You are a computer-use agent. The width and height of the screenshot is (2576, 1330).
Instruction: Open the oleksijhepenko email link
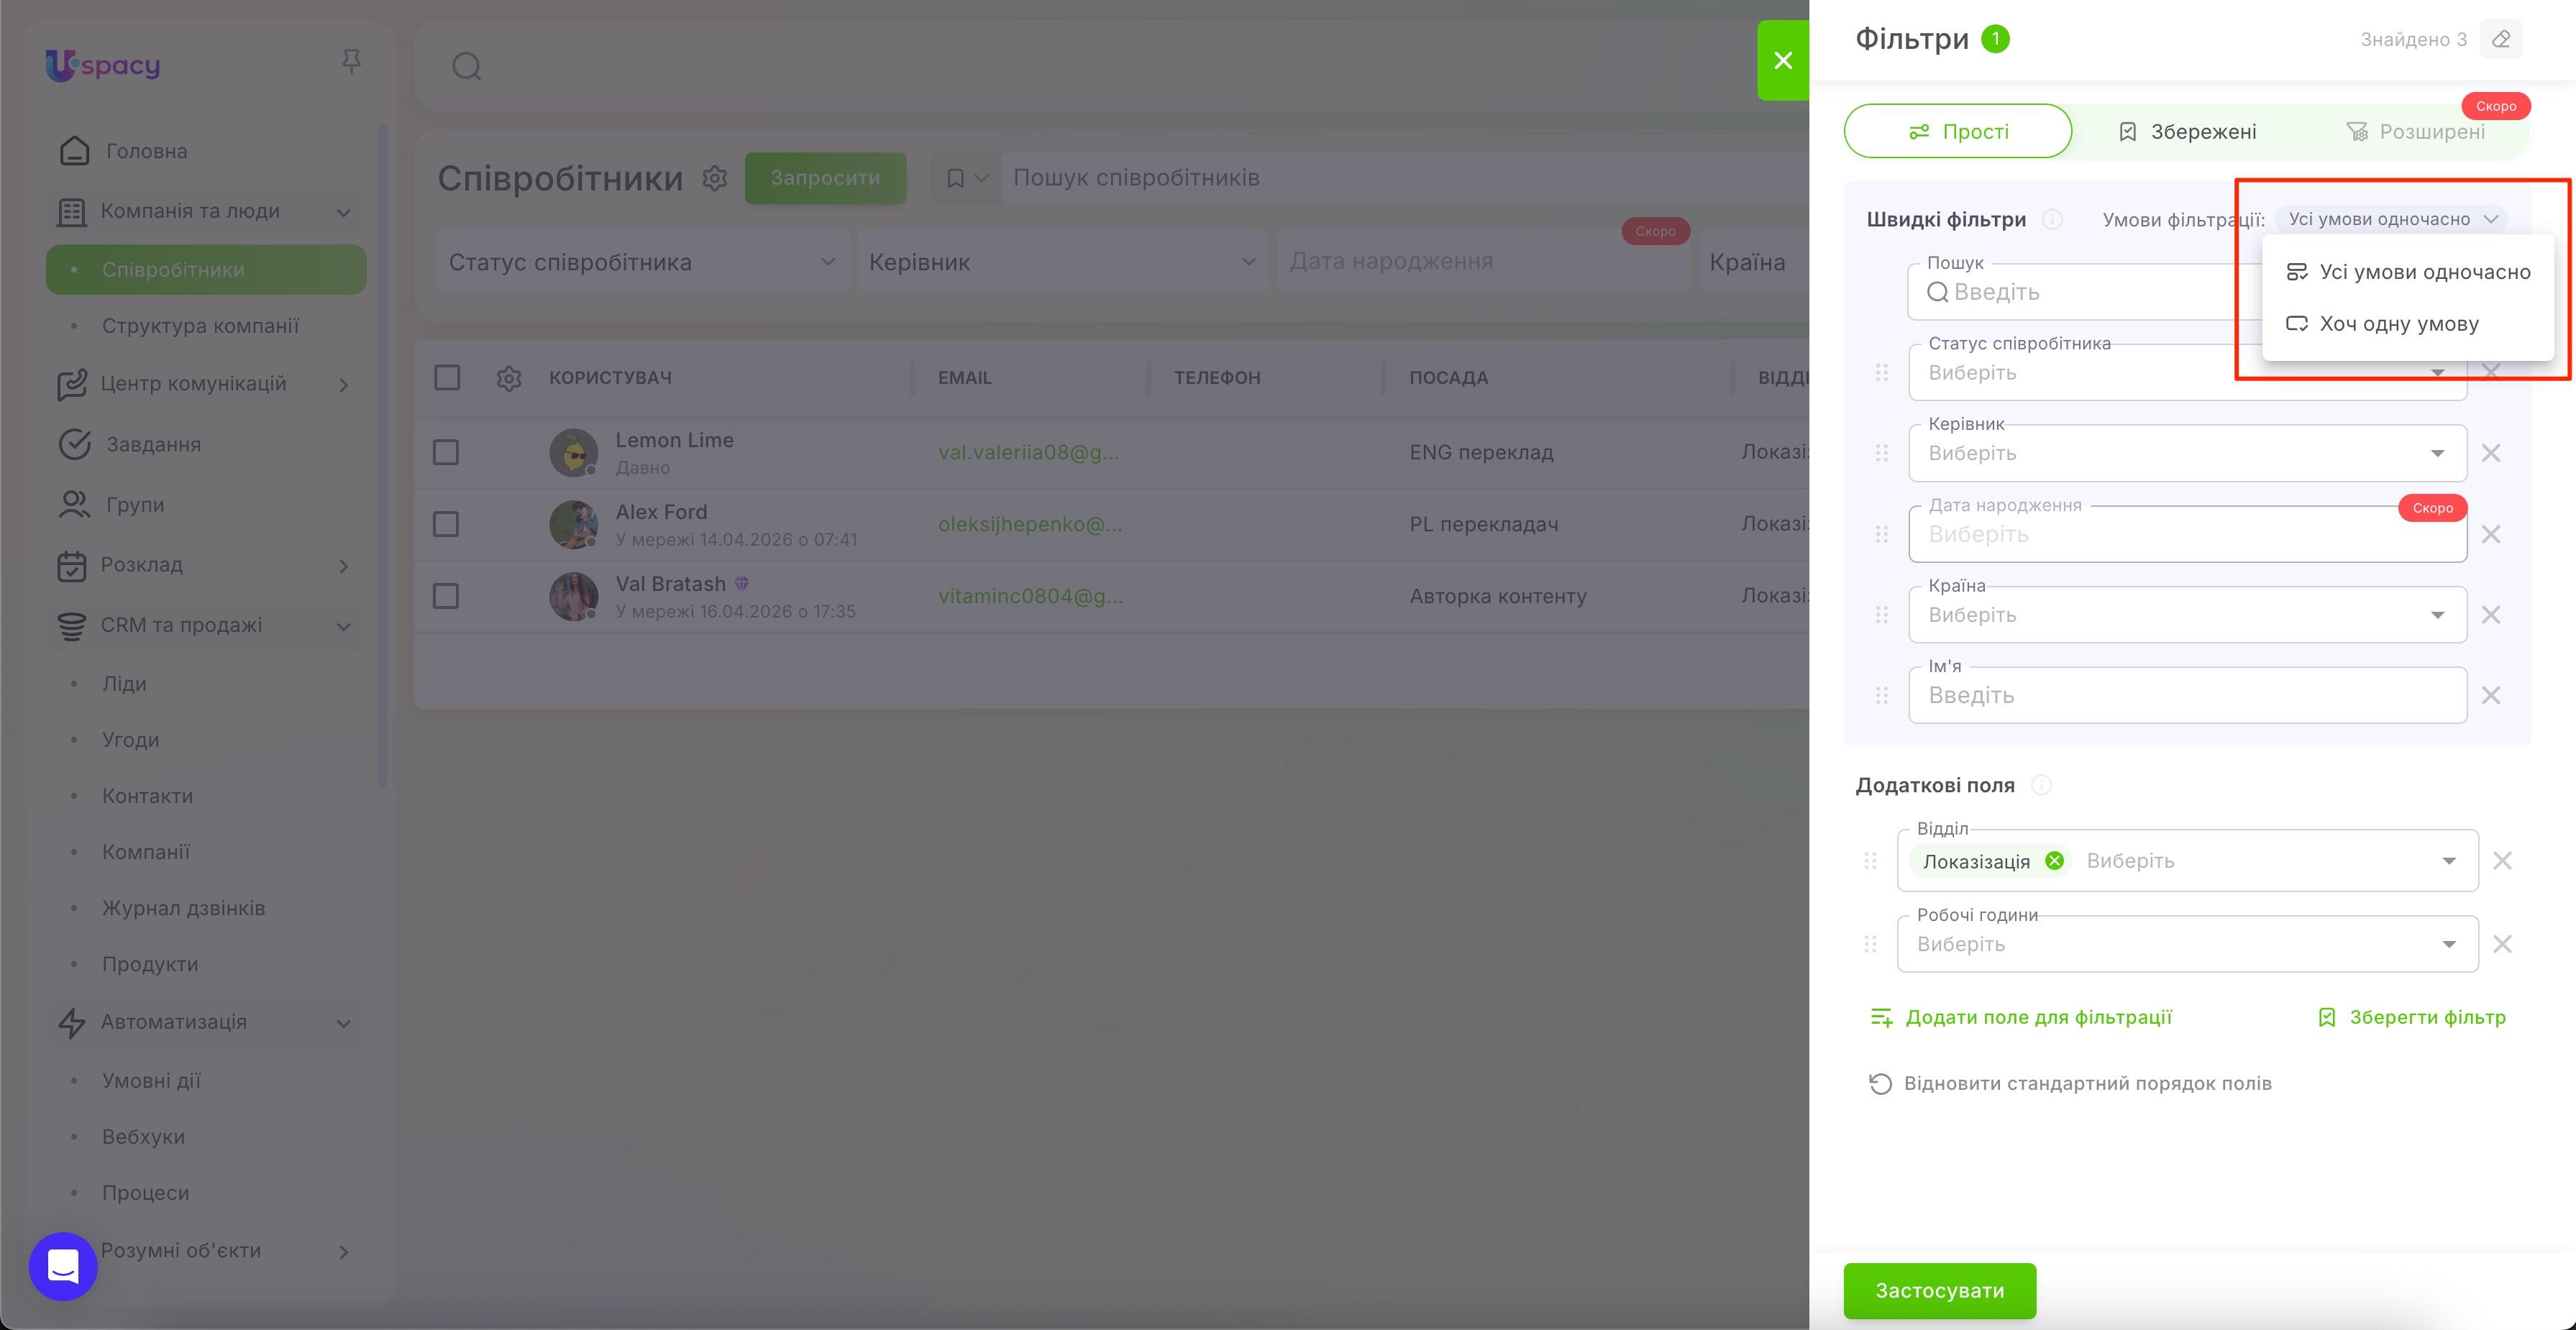coord(1030,524)
